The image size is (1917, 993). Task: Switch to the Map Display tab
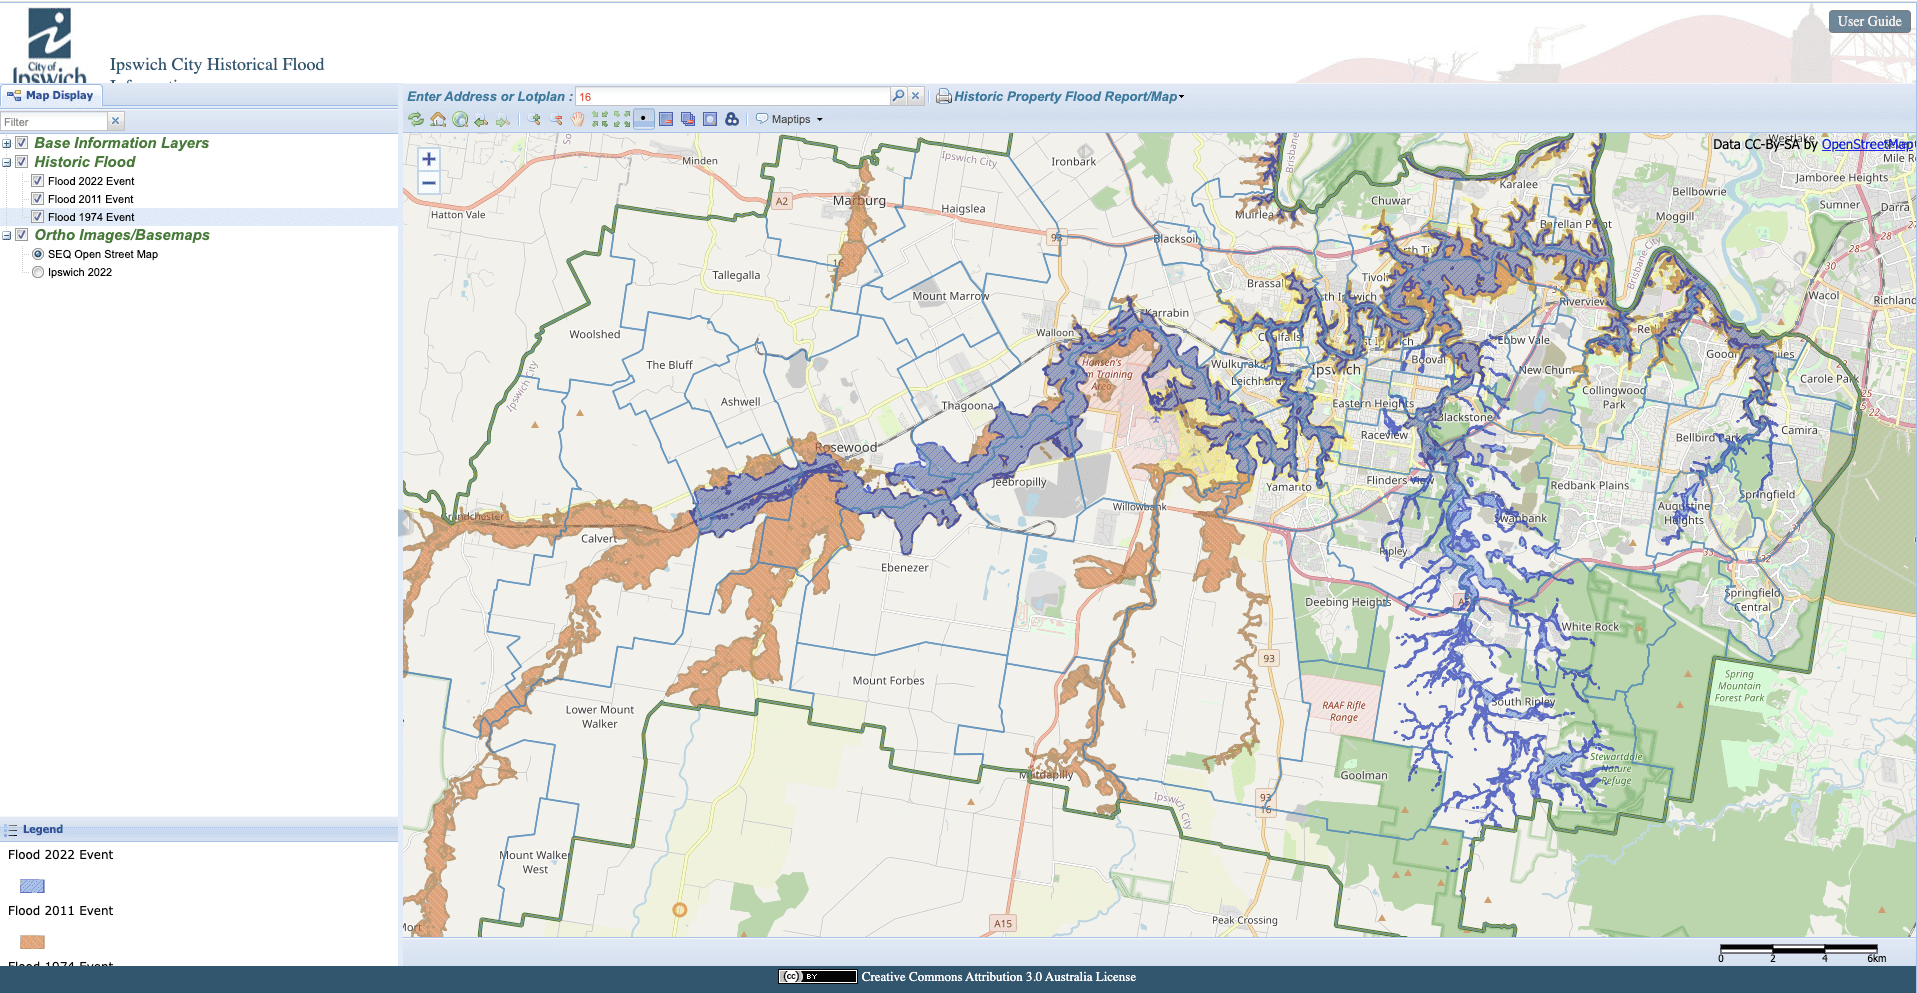click(51, 95)
